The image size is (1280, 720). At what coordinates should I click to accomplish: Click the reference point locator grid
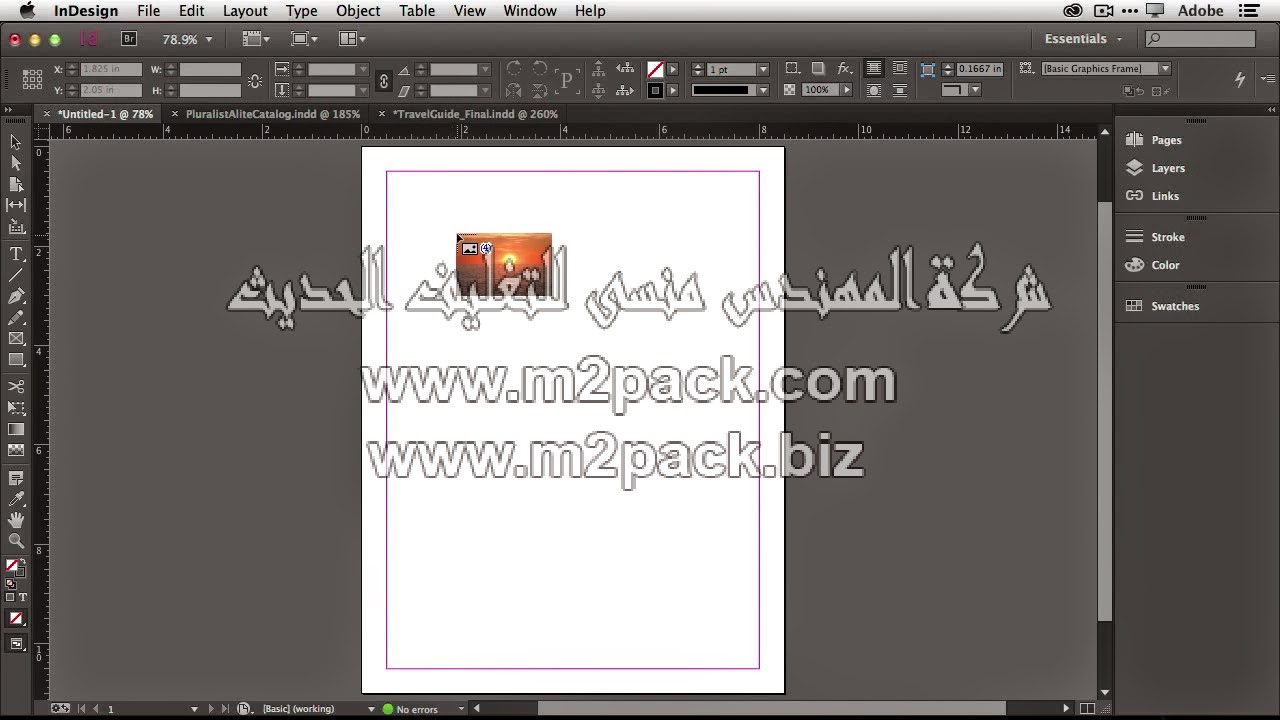pyautogui.click(x=32, y=79)
